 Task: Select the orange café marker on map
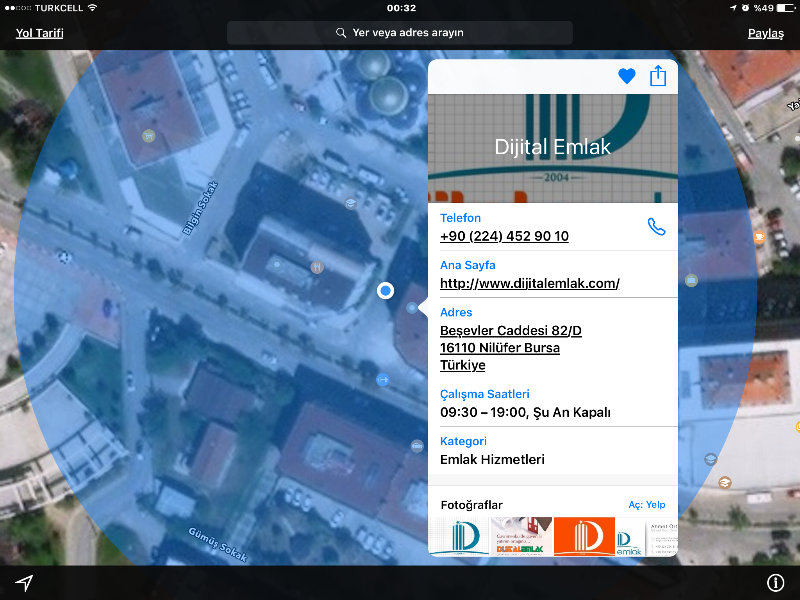(x=759, y=237)
